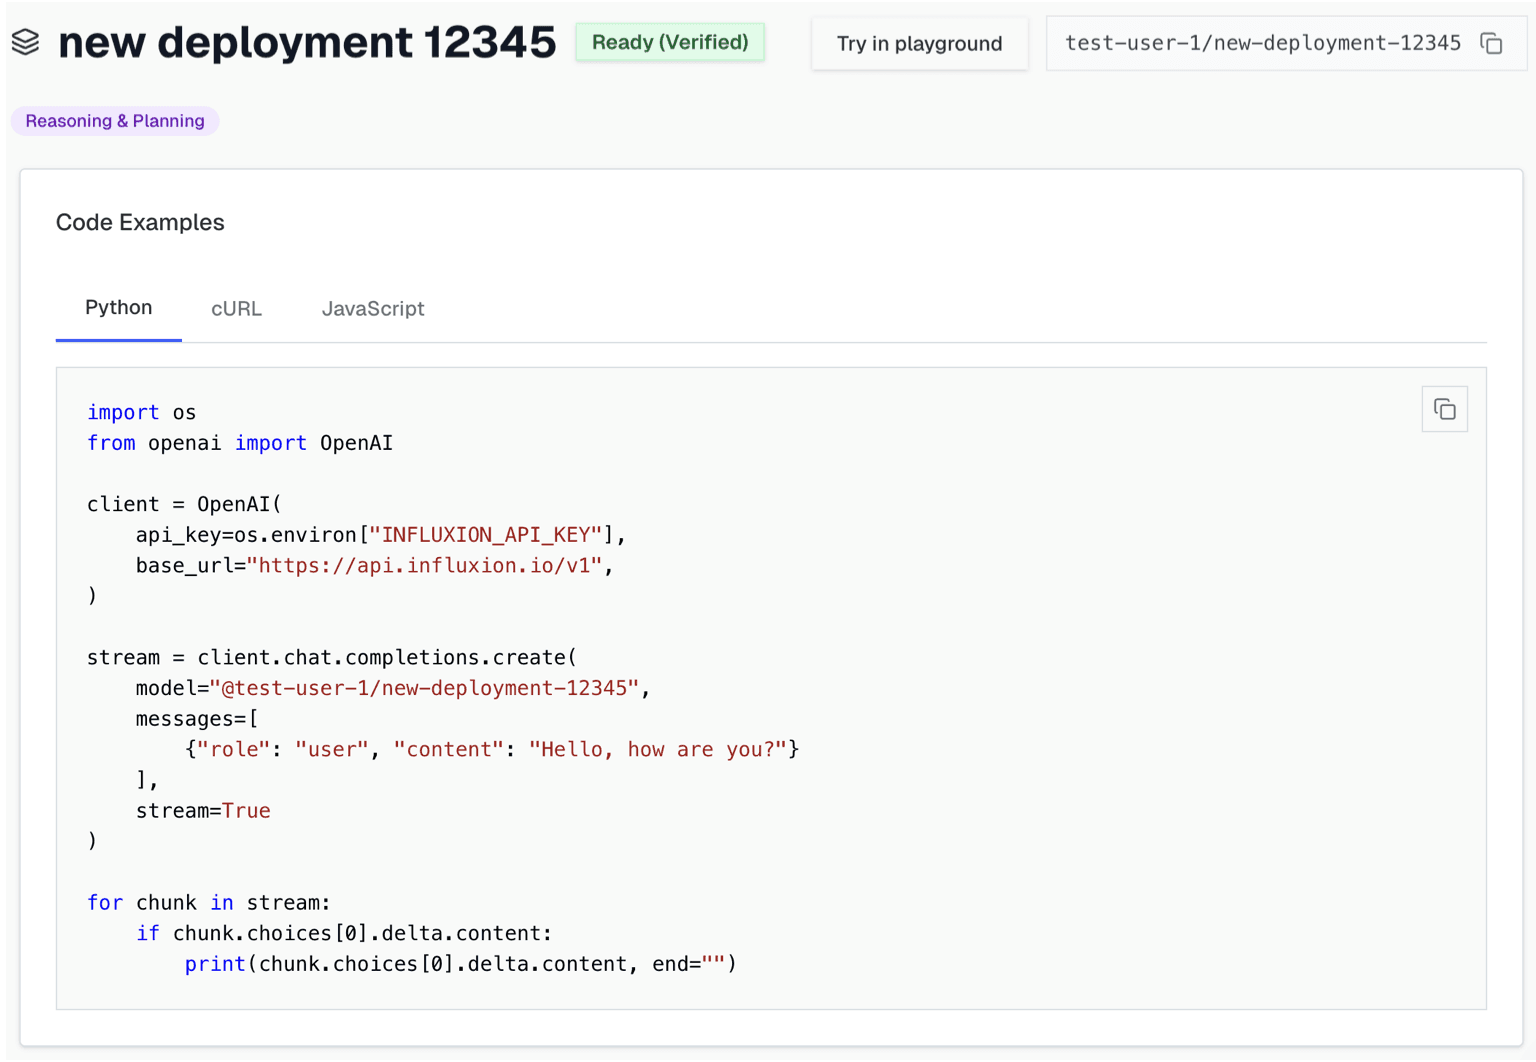This screenshot has width=1536, height=1062.
Task: Click the client.chat.completions.create( line
Action: 332,658
